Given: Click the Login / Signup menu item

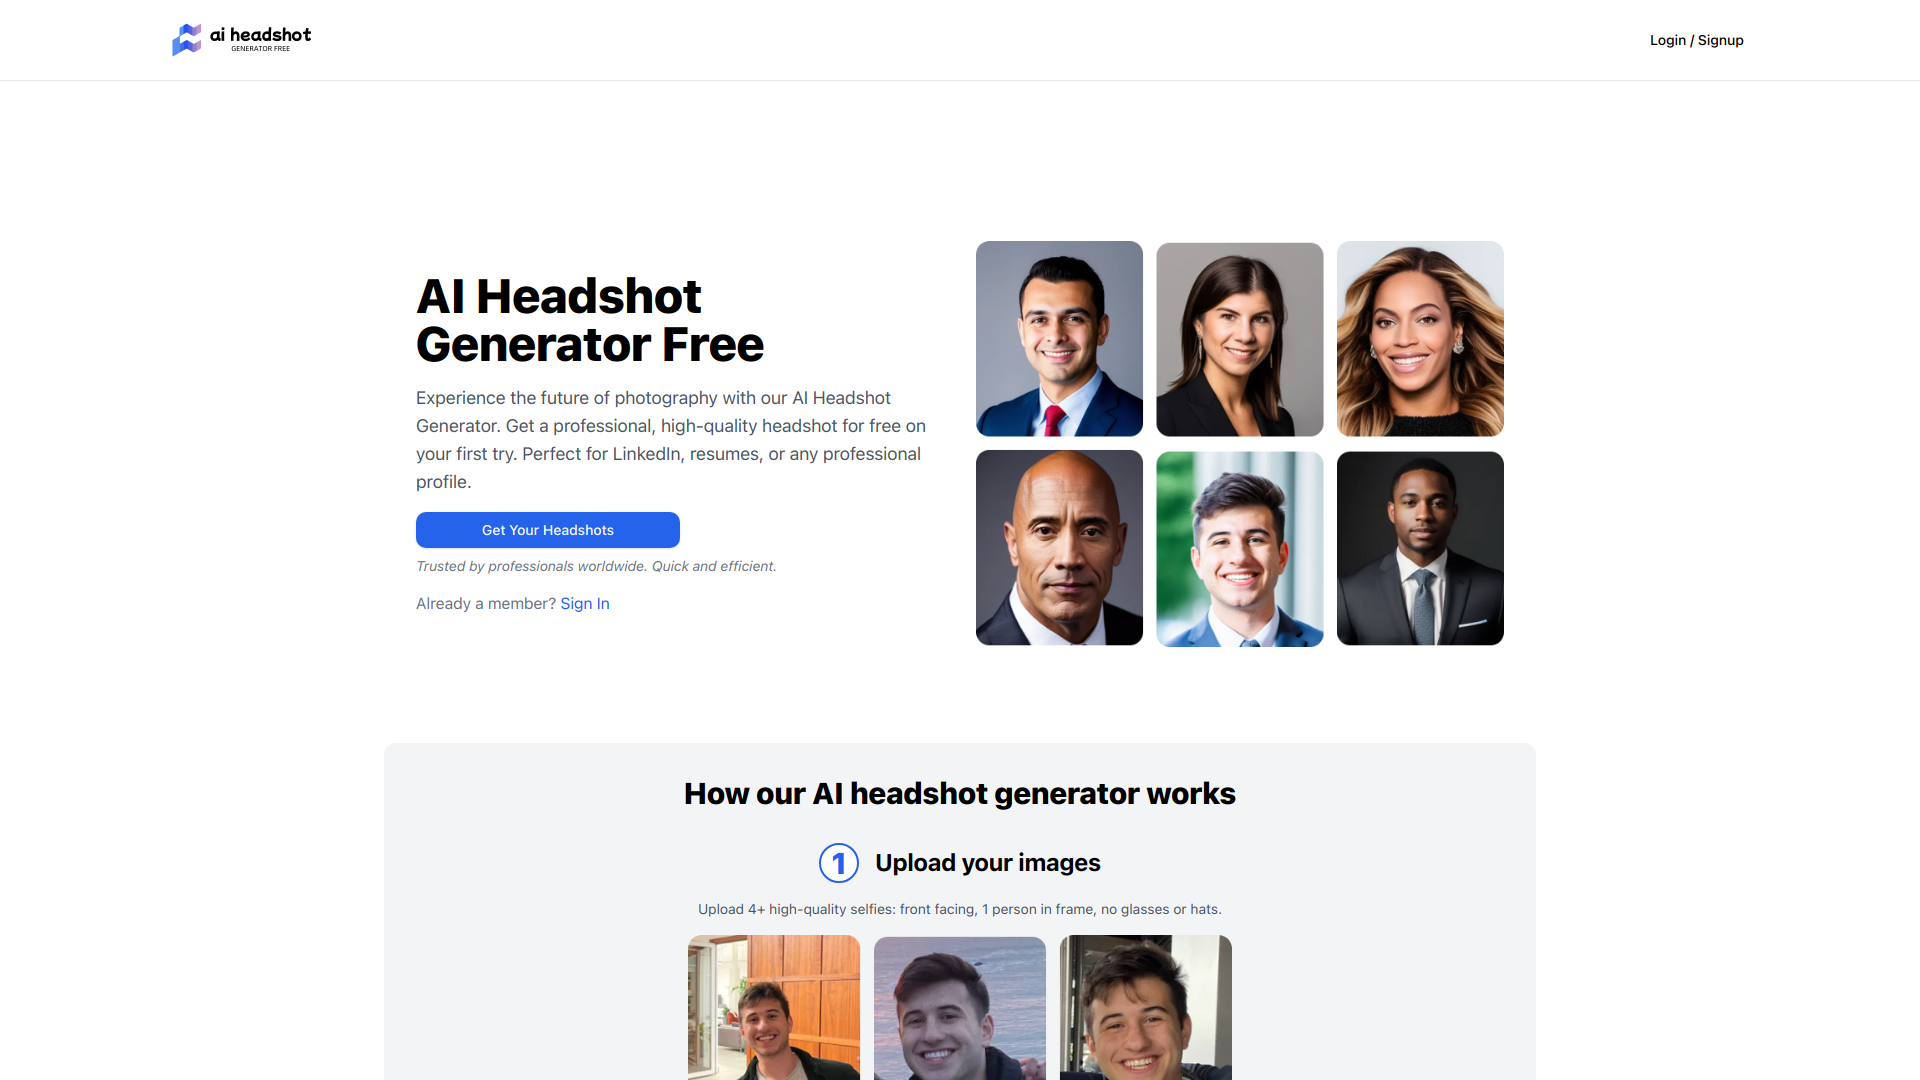Looking at the screenshot, I should [1696, 40].
